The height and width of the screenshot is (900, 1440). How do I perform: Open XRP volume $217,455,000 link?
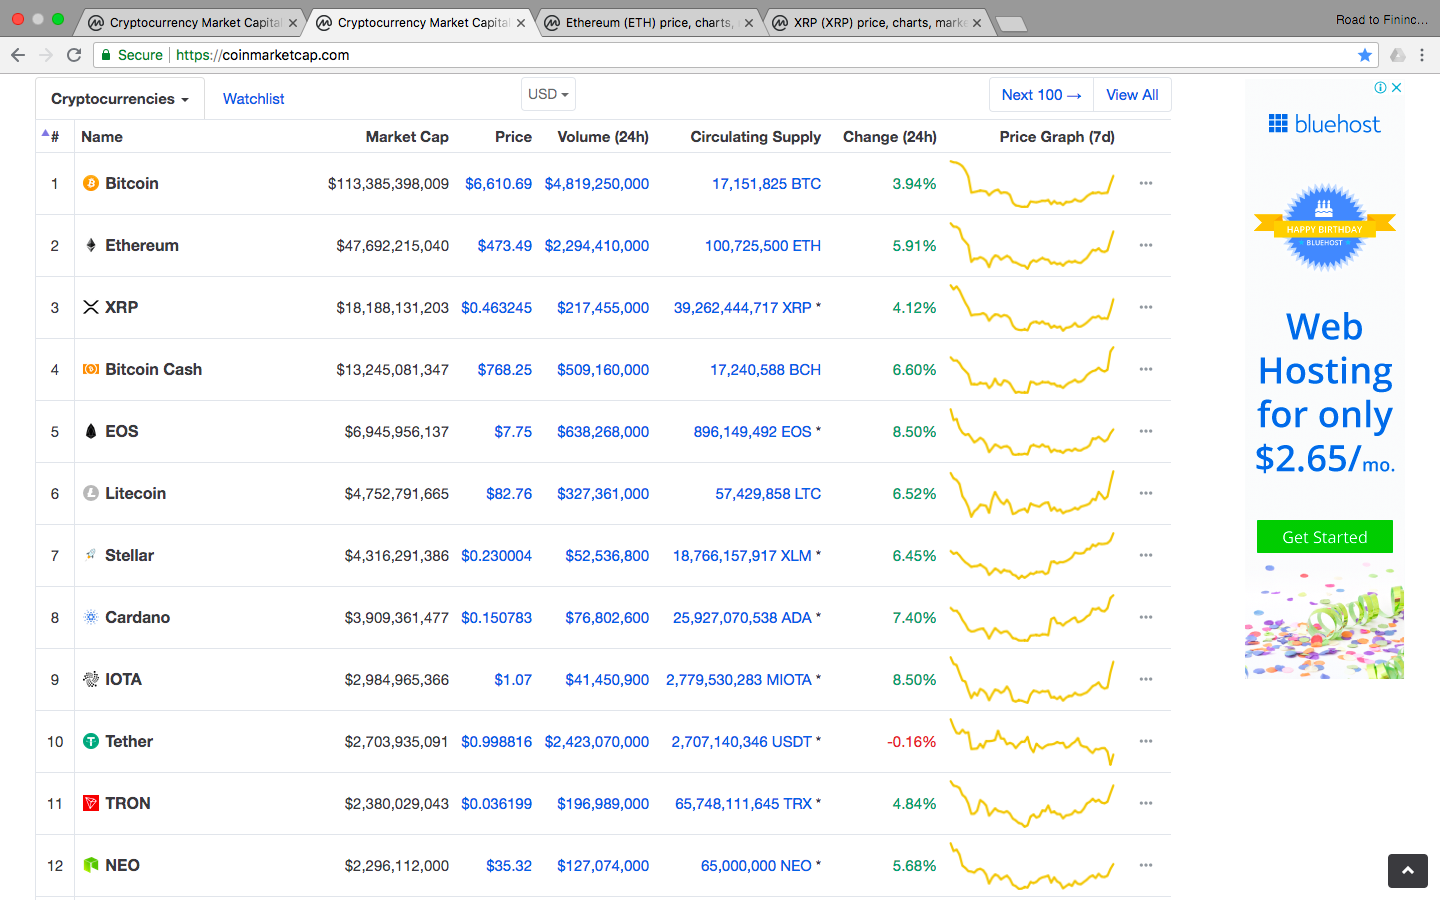click(x=603, y=307)
